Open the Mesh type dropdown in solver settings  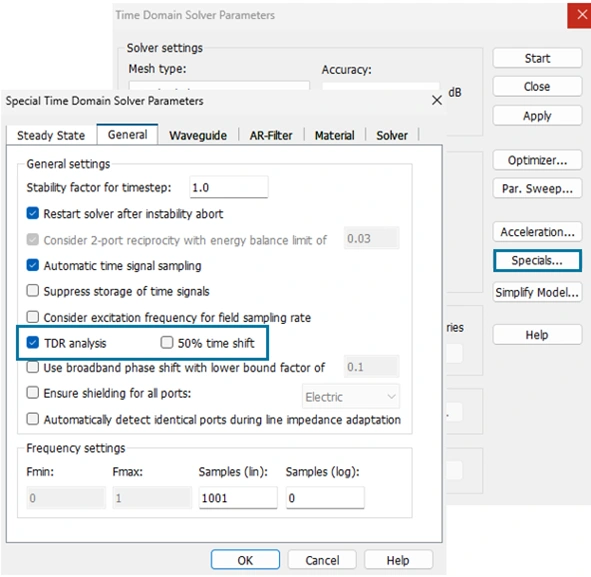(x=219, y=85)
